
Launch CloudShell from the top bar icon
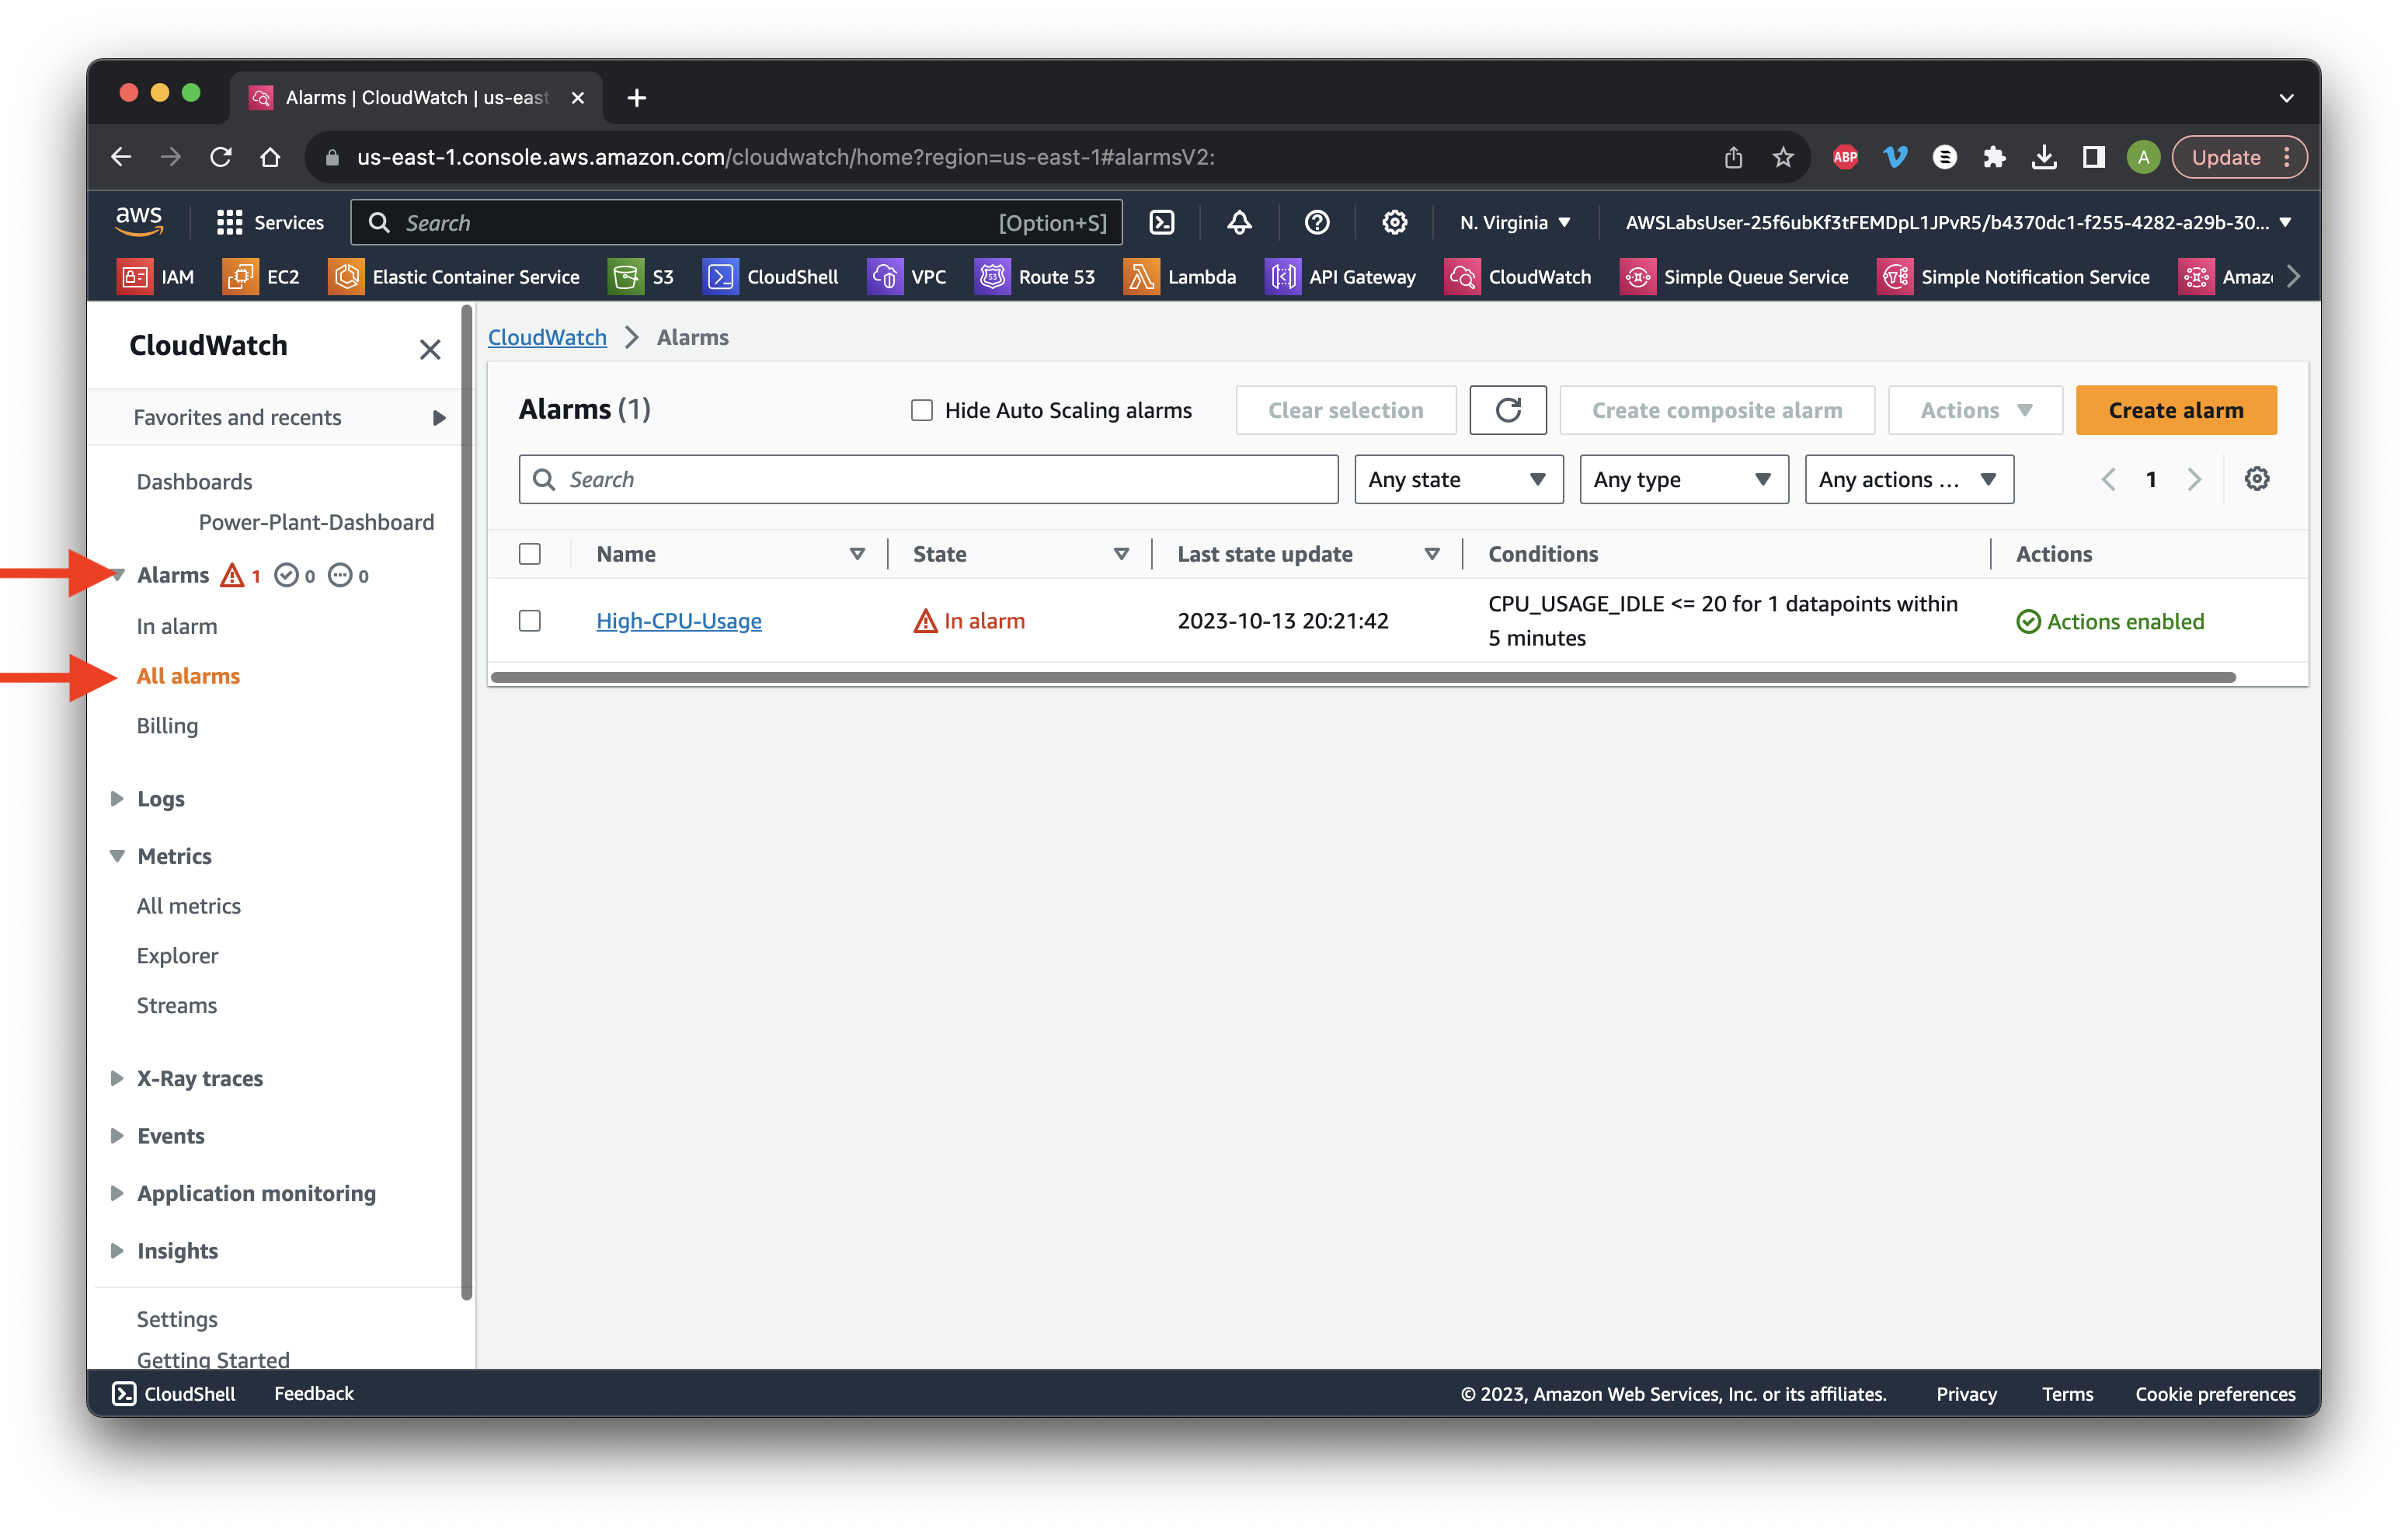[x=1162, y=222]
